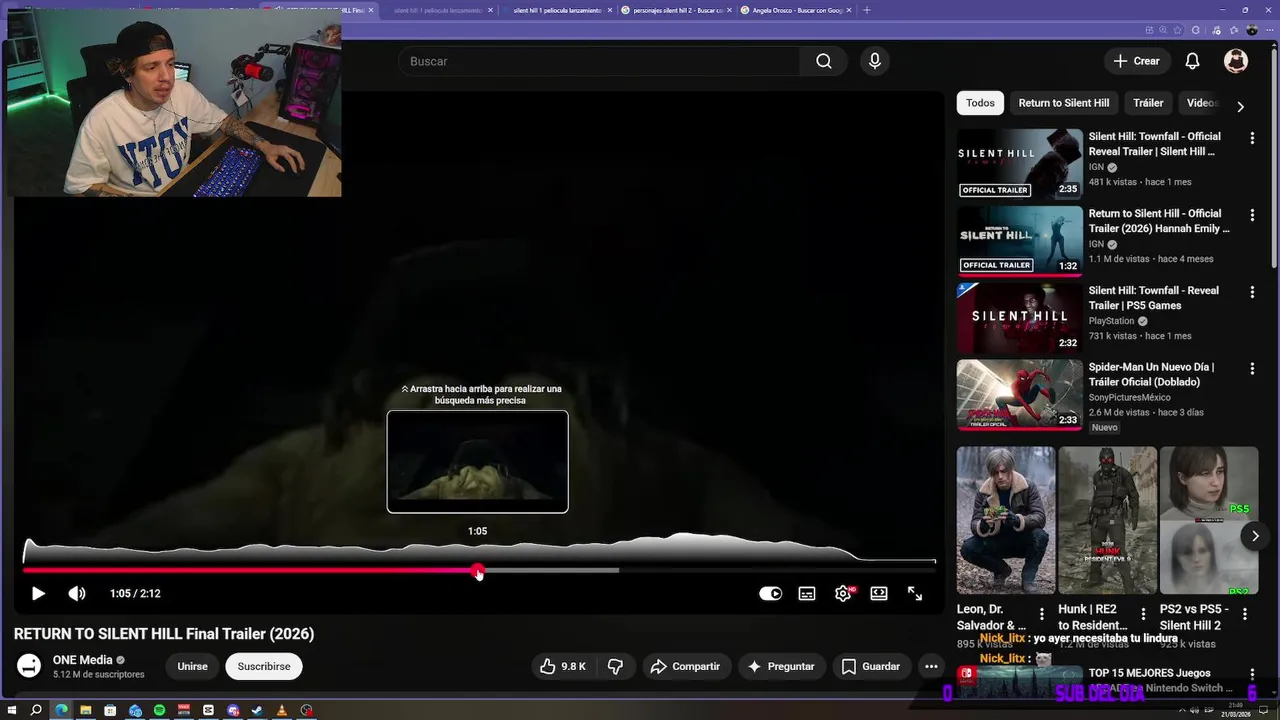Subscribe using Suscribirse button
The width and height of the screenshot is (1280, 720).
tap(264, 666)
